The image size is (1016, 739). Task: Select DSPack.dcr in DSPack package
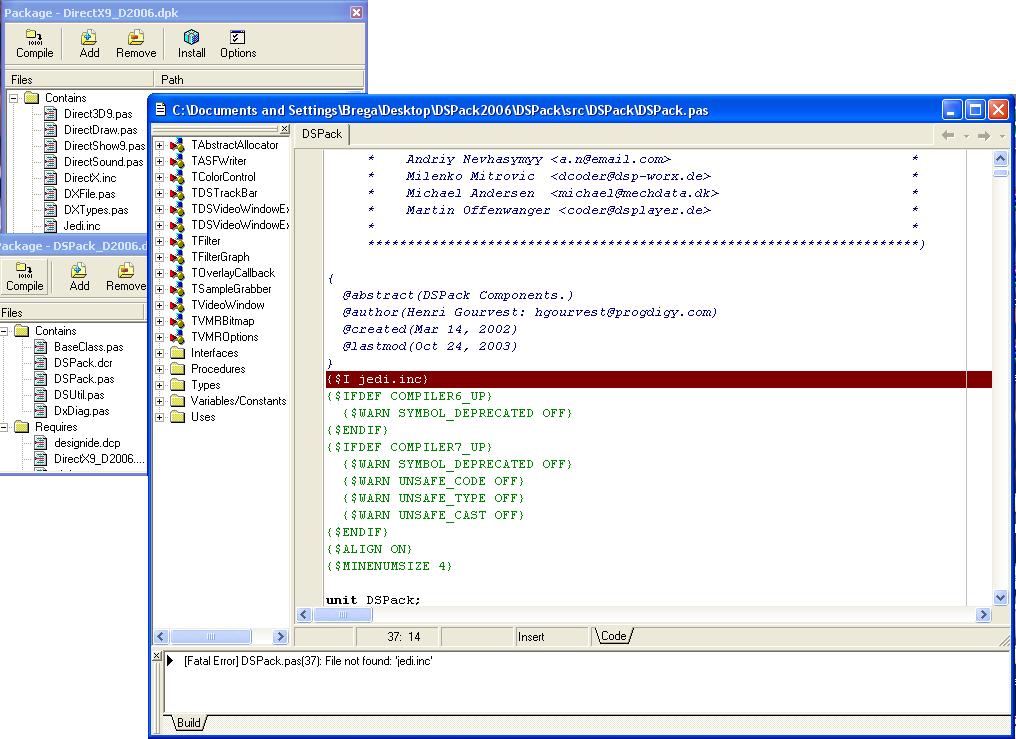[x=83, y=363]
